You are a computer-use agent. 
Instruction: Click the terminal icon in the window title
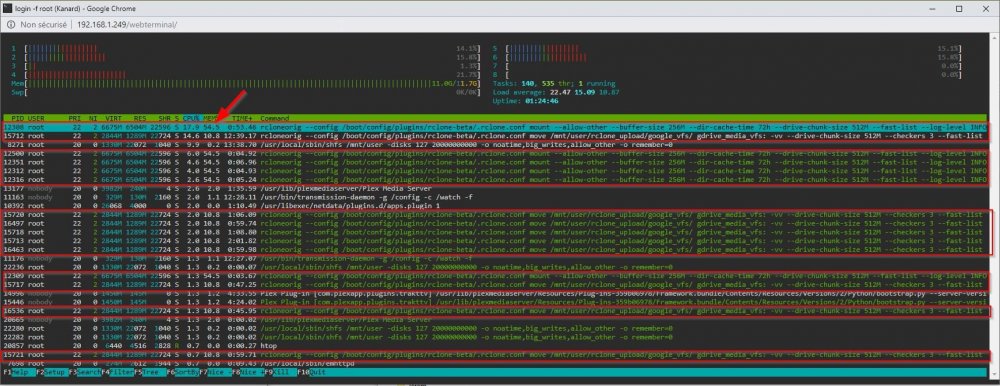[7, 8]
